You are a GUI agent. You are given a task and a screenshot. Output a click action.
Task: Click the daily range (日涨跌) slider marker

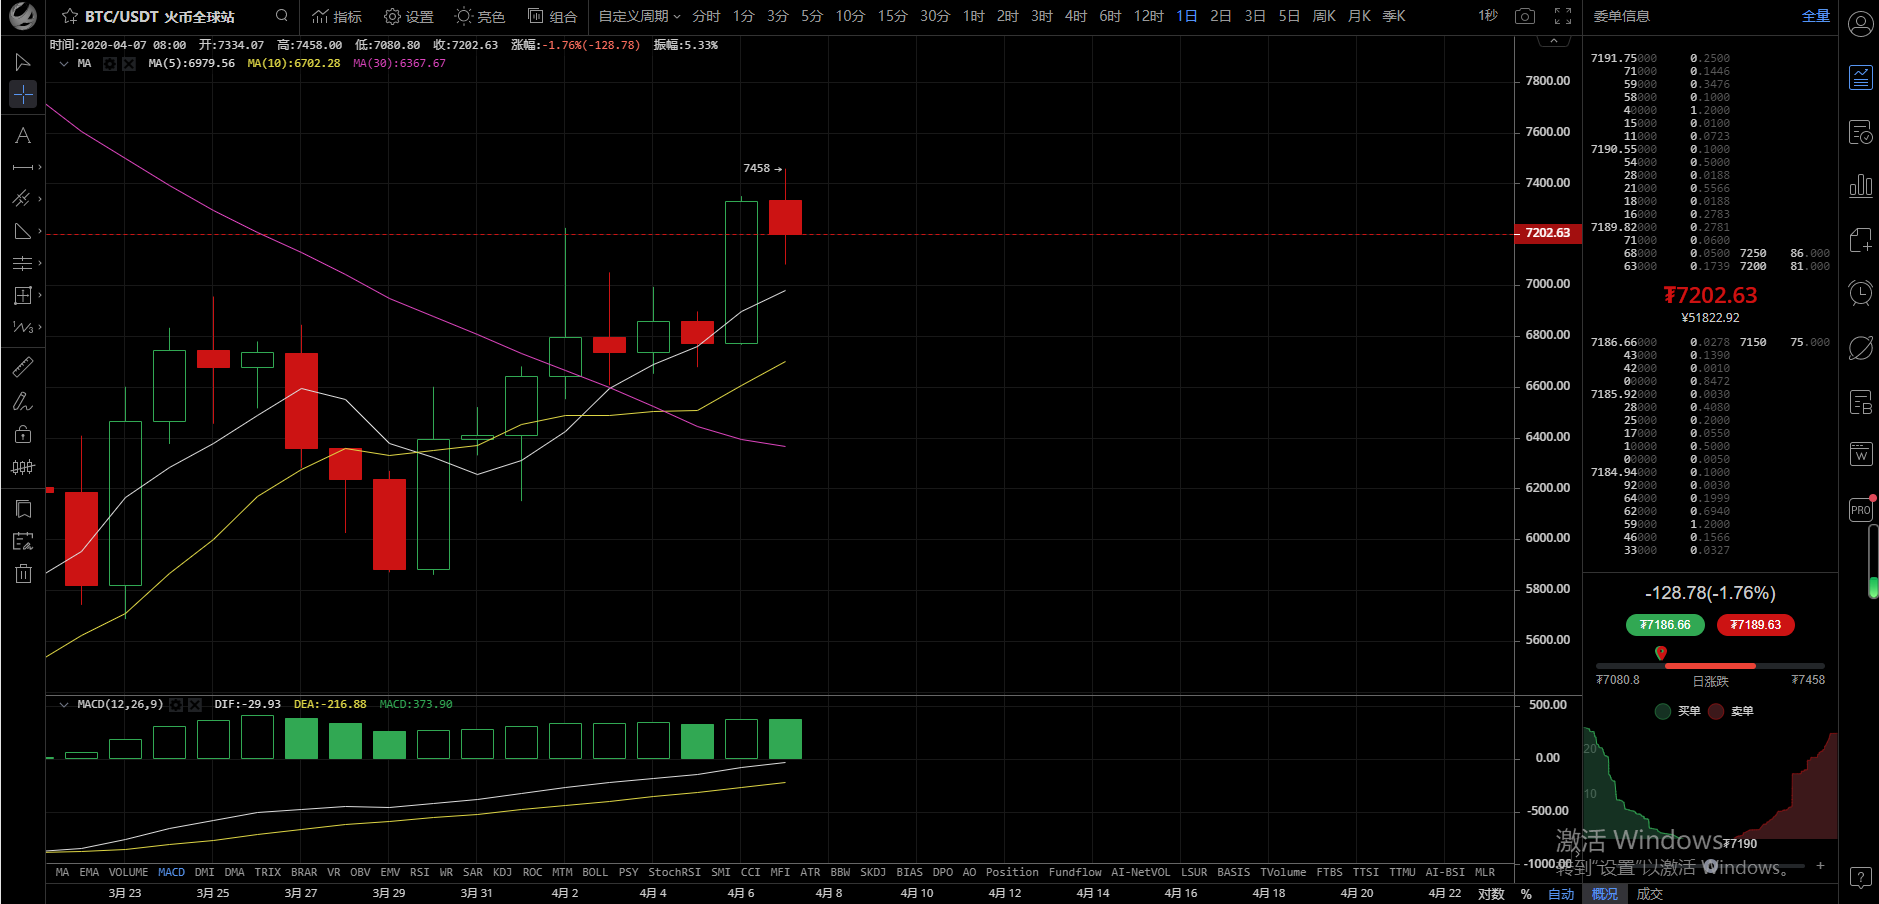1661,653
